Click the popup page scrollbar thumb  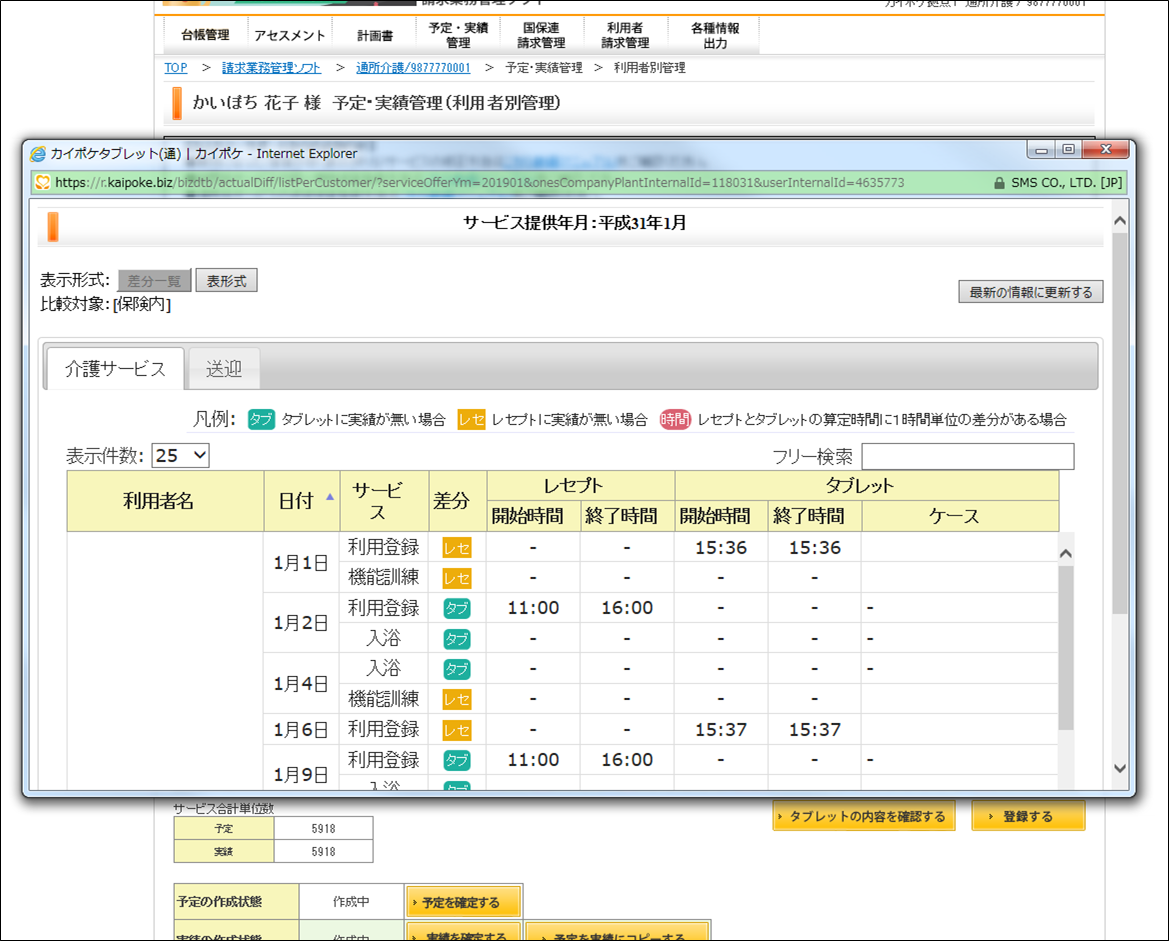pyautogui.click(x=1119, y=424)
